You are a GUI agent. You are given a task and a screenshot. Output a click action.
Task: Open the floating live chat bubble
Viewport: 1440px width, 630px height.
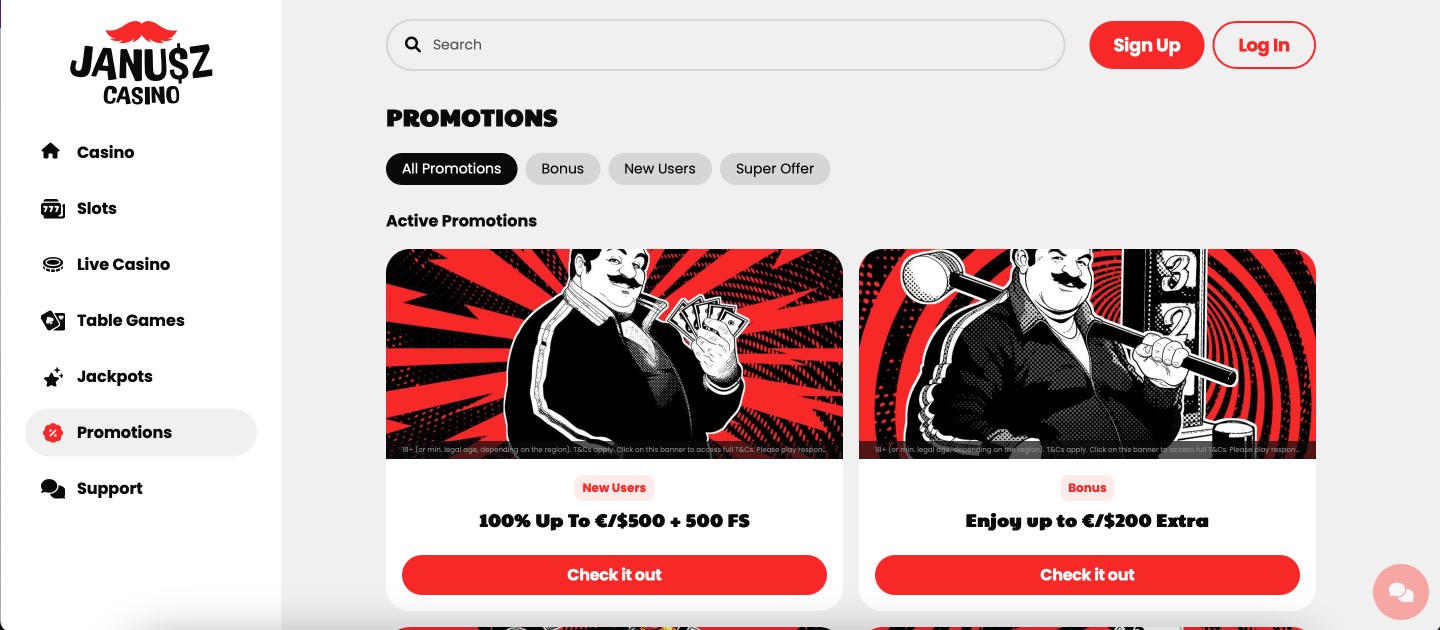point(1401,592)
